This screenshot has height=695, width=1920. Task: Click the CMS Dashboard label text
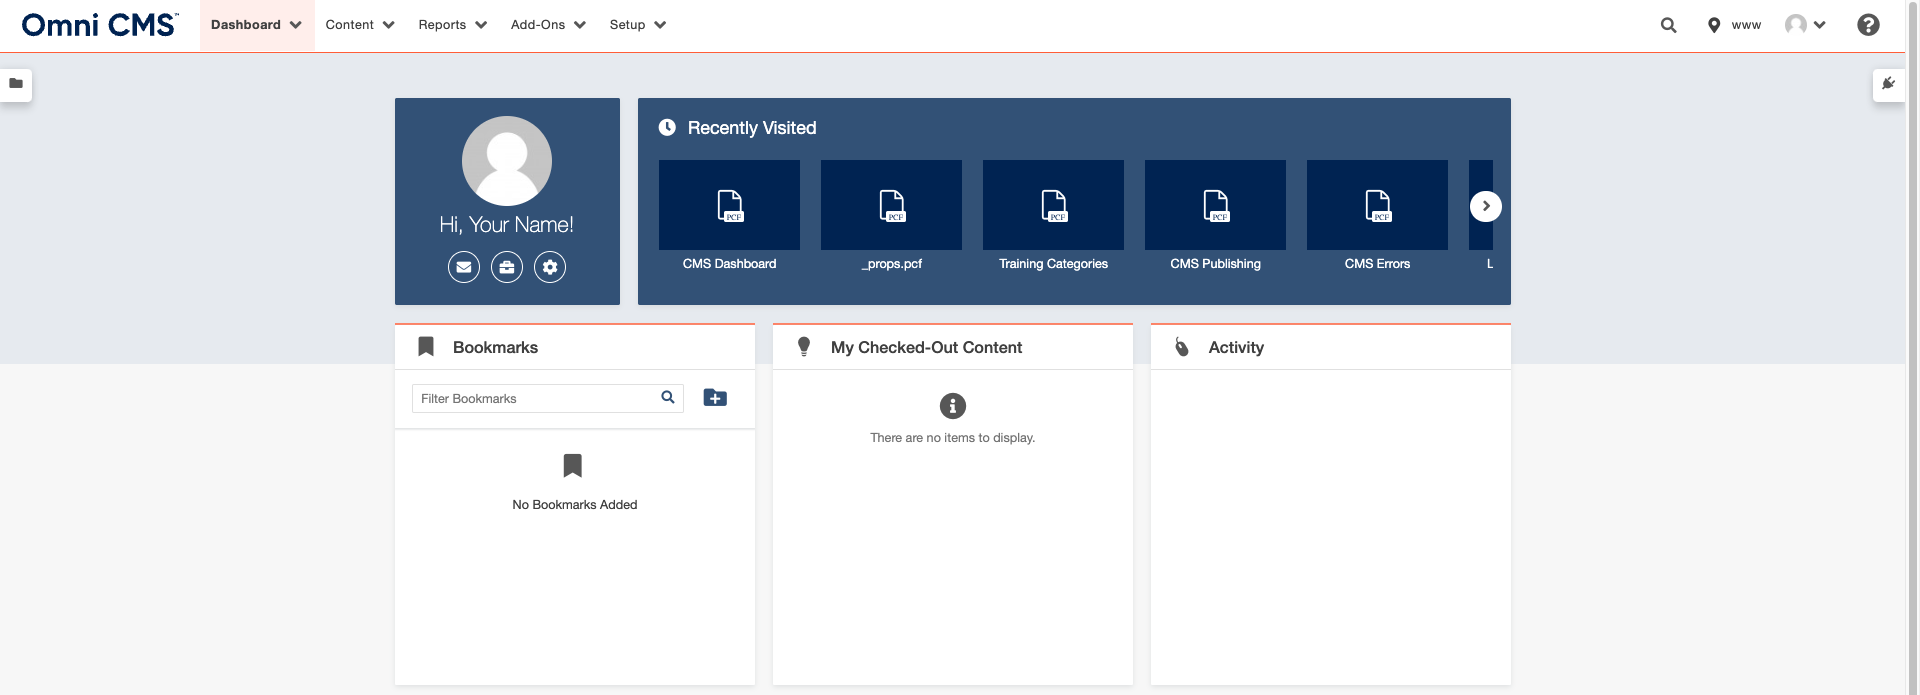729,264
